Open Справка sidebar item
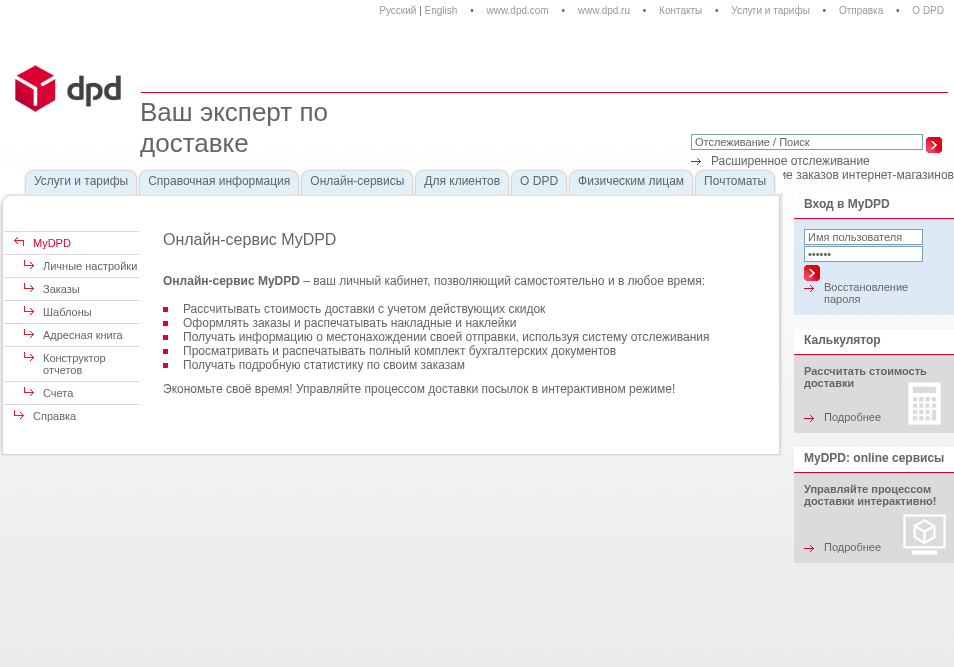This screenshot has width=954, height=667. pos(54,416)
